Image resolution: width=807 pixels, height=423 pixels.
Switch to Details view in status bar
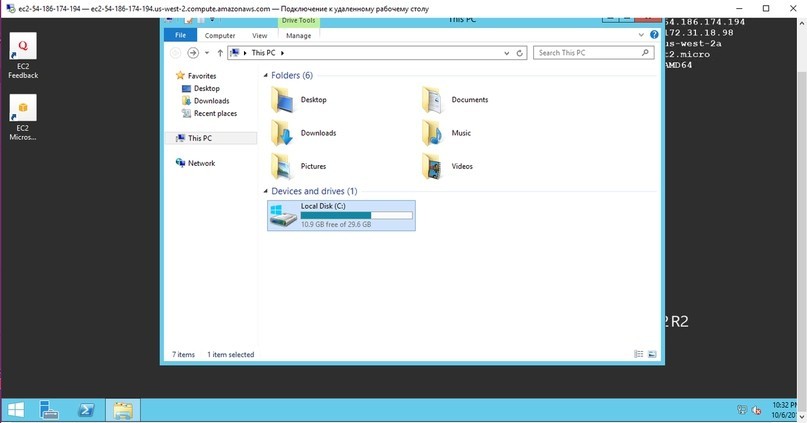point(639,354)
